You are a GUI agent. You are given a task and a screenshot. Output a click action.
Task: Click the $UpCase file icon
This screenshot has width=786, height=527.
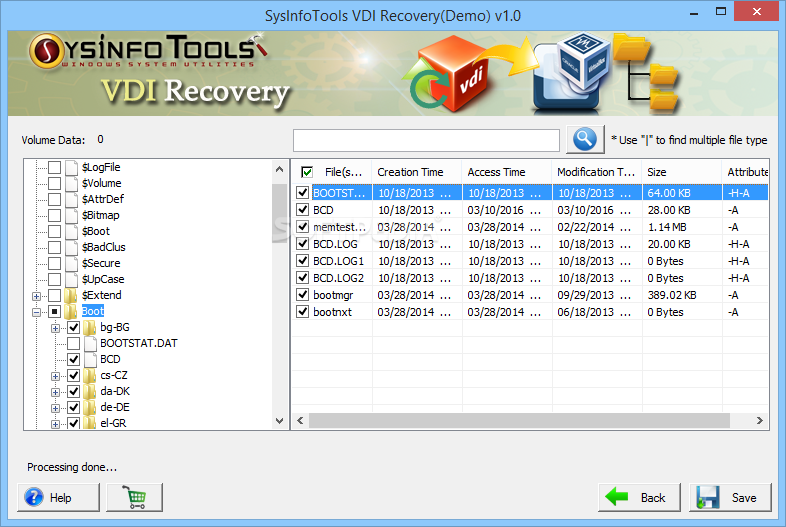click(x=72, y=279)
